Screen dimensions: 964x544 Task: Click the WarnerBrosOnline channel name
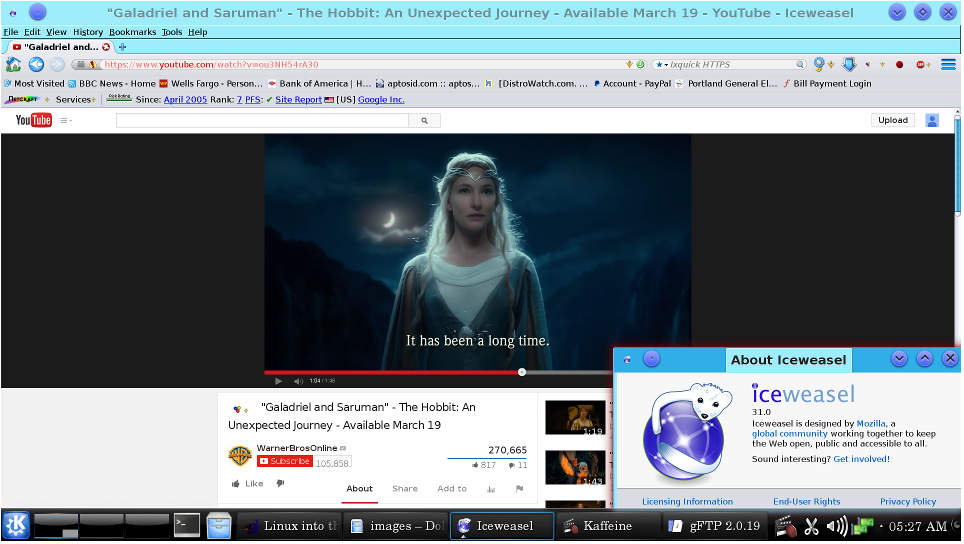tap(297, 448)
